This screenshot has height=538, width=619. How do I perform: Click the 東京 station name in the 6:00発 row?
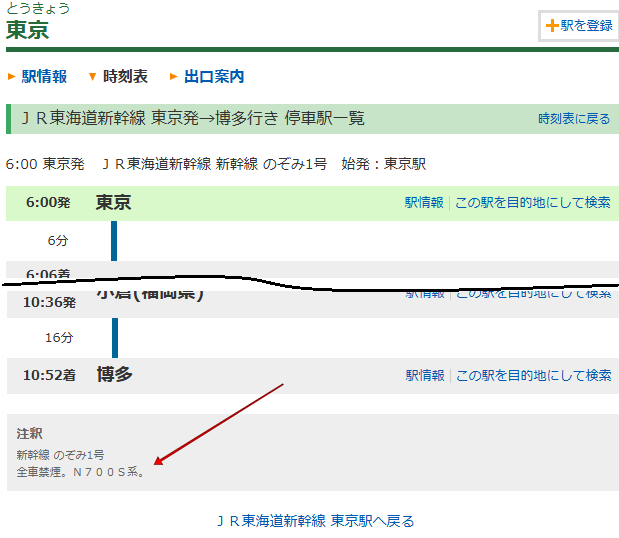tap(114, 202)
